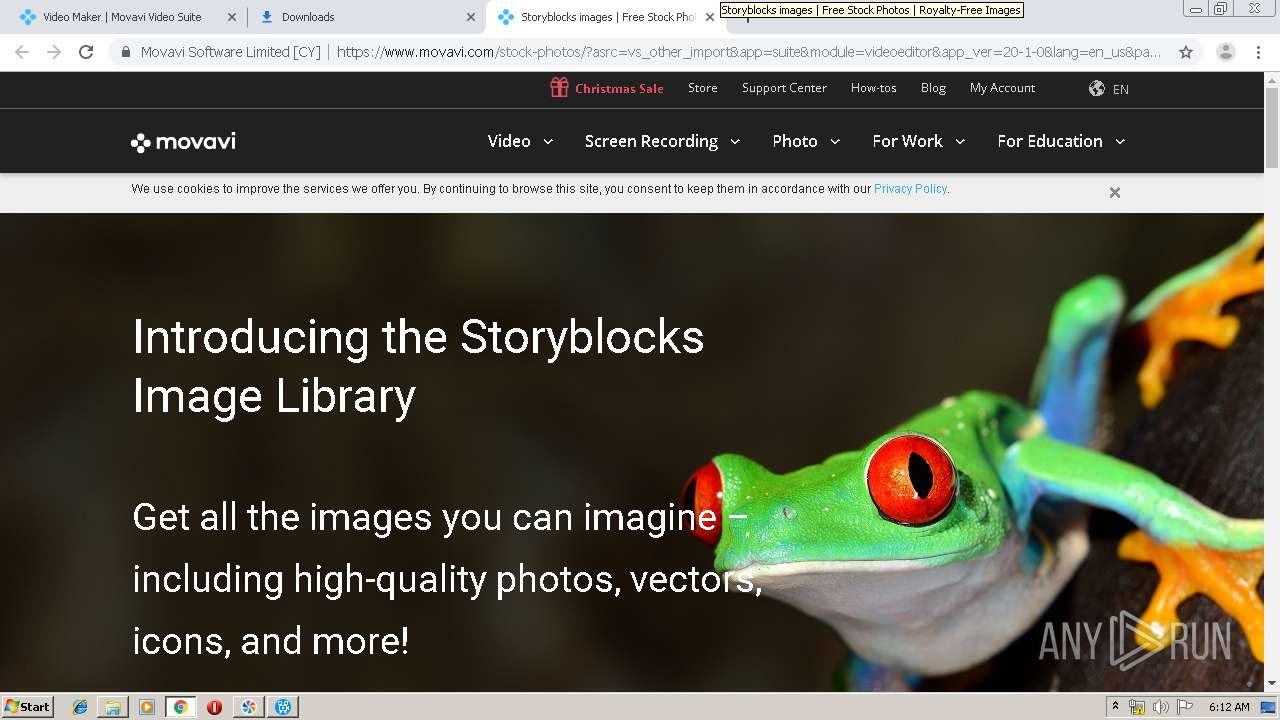Close the Video Maker Movavi tab

pos(232,17)
